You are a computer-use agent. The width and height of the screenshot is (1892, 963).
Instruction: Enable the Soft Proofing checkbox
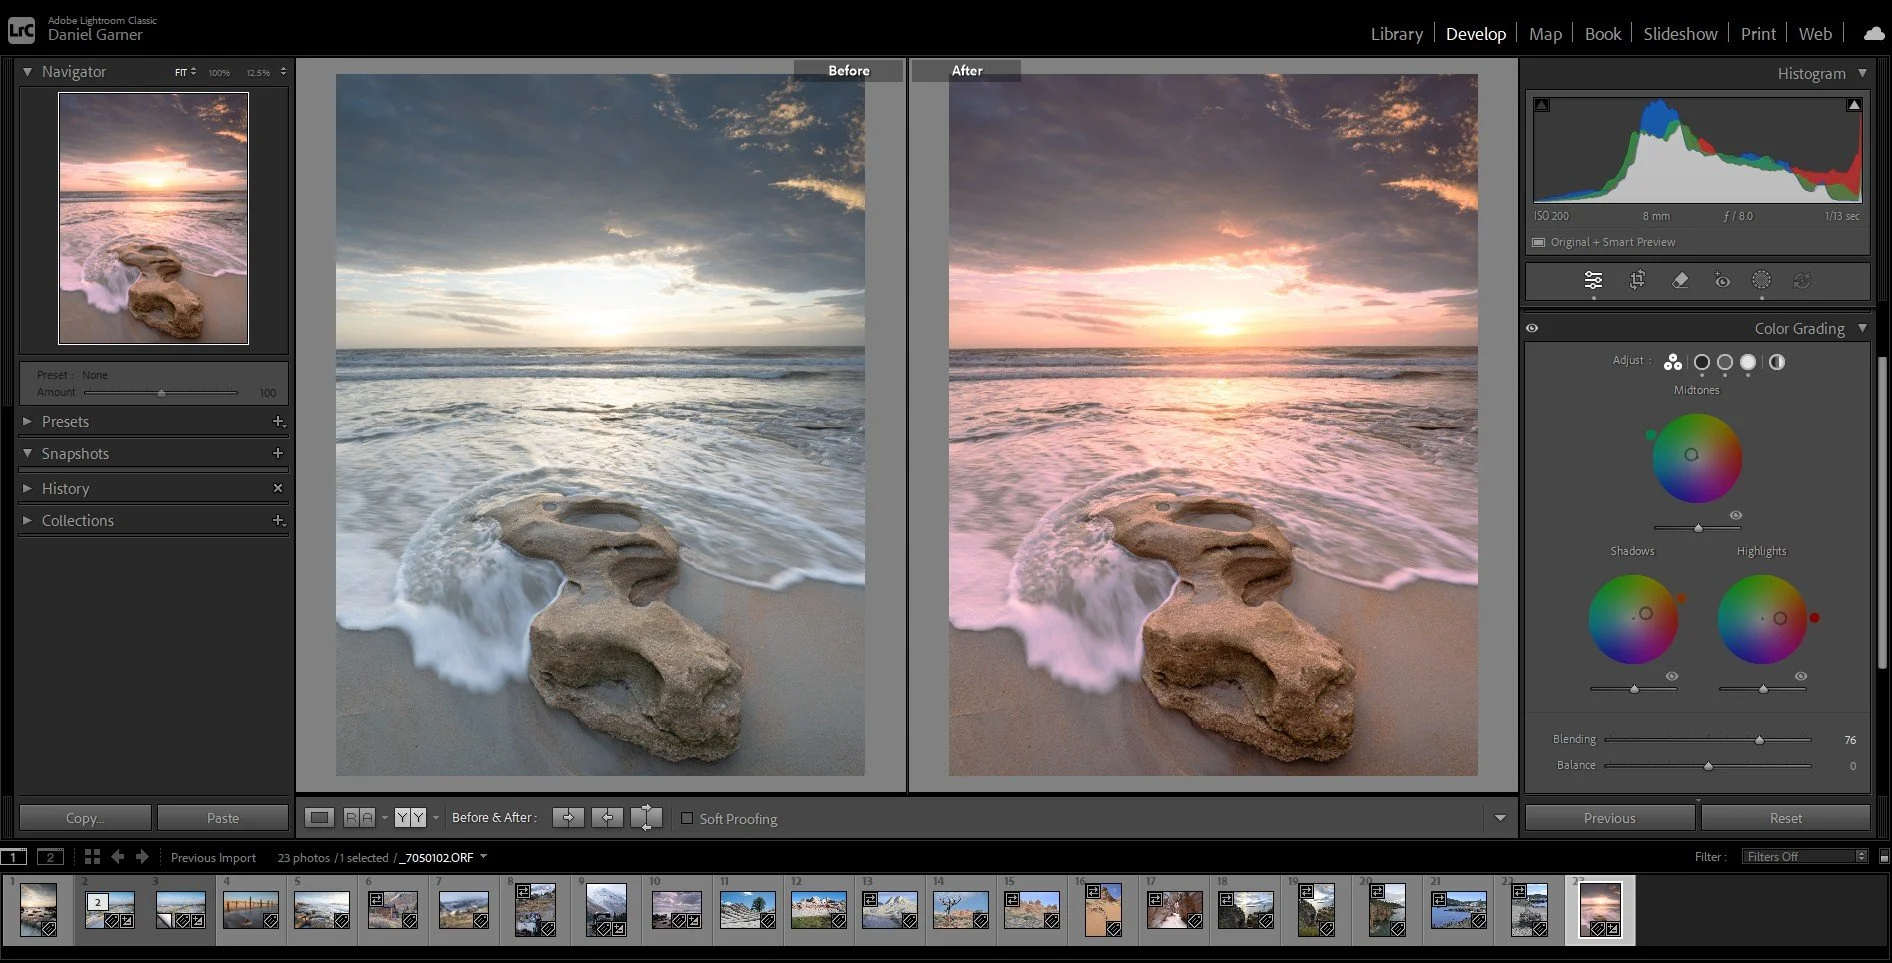(x=687, y=818)
